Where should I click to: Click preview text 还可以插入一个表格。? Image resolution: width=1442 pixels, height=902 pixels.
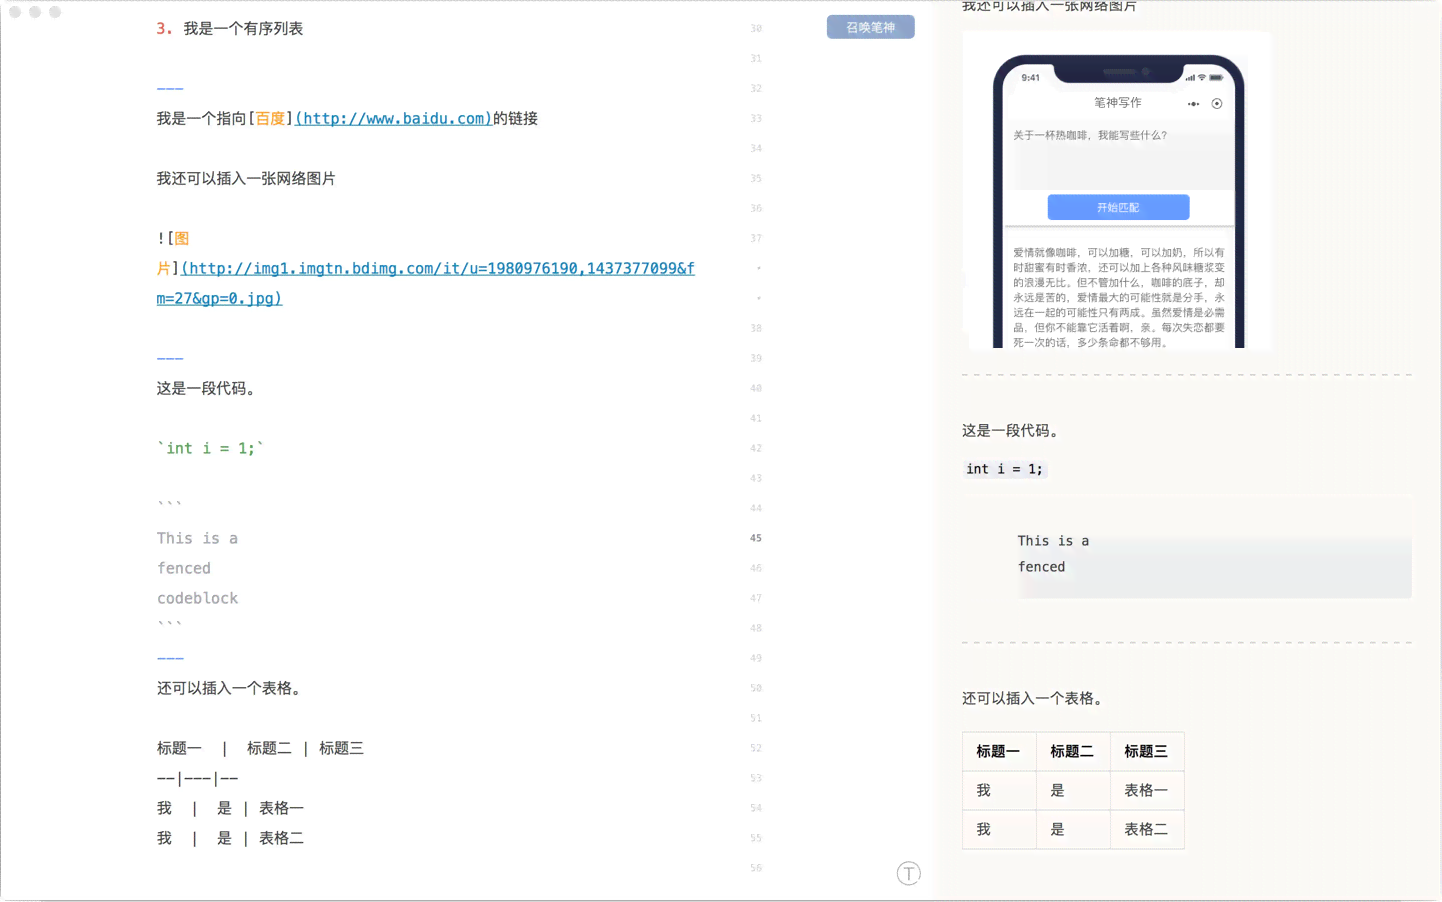tap(1035, 698)
